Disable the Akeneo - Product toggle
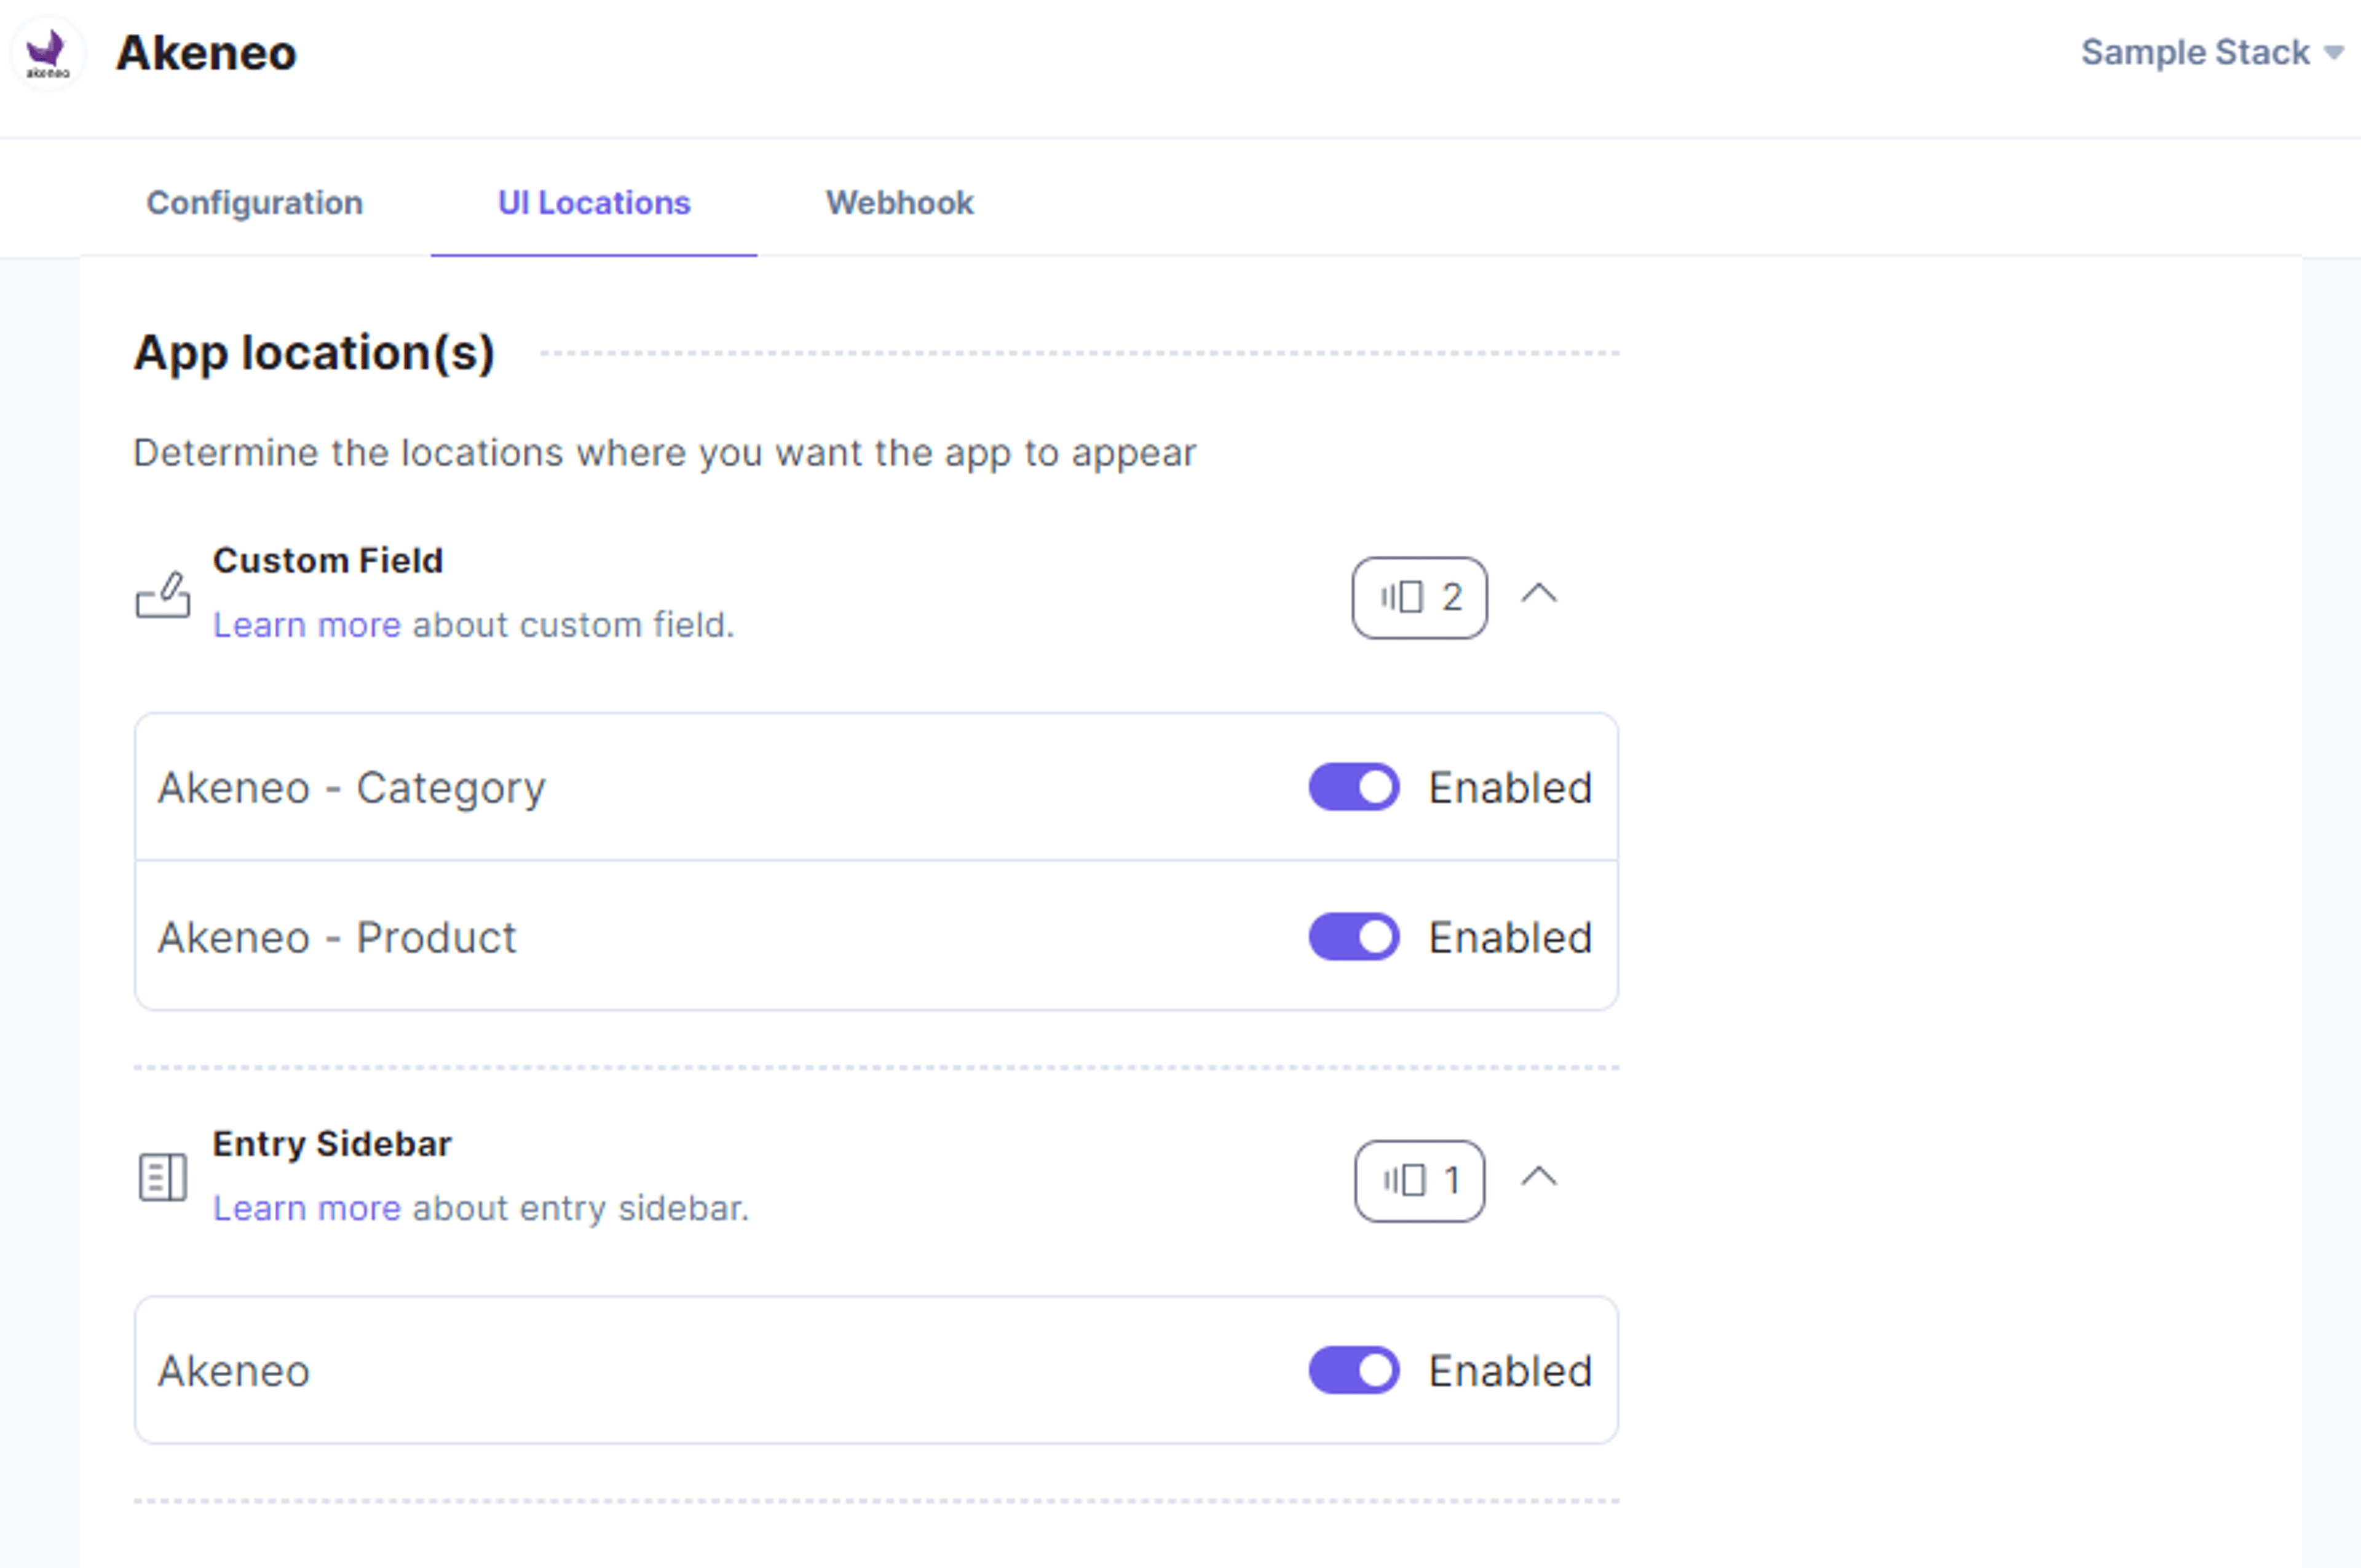The width and height of the screenshot is (2361, 1568). pyautogui.click(x=1354, y=937)
